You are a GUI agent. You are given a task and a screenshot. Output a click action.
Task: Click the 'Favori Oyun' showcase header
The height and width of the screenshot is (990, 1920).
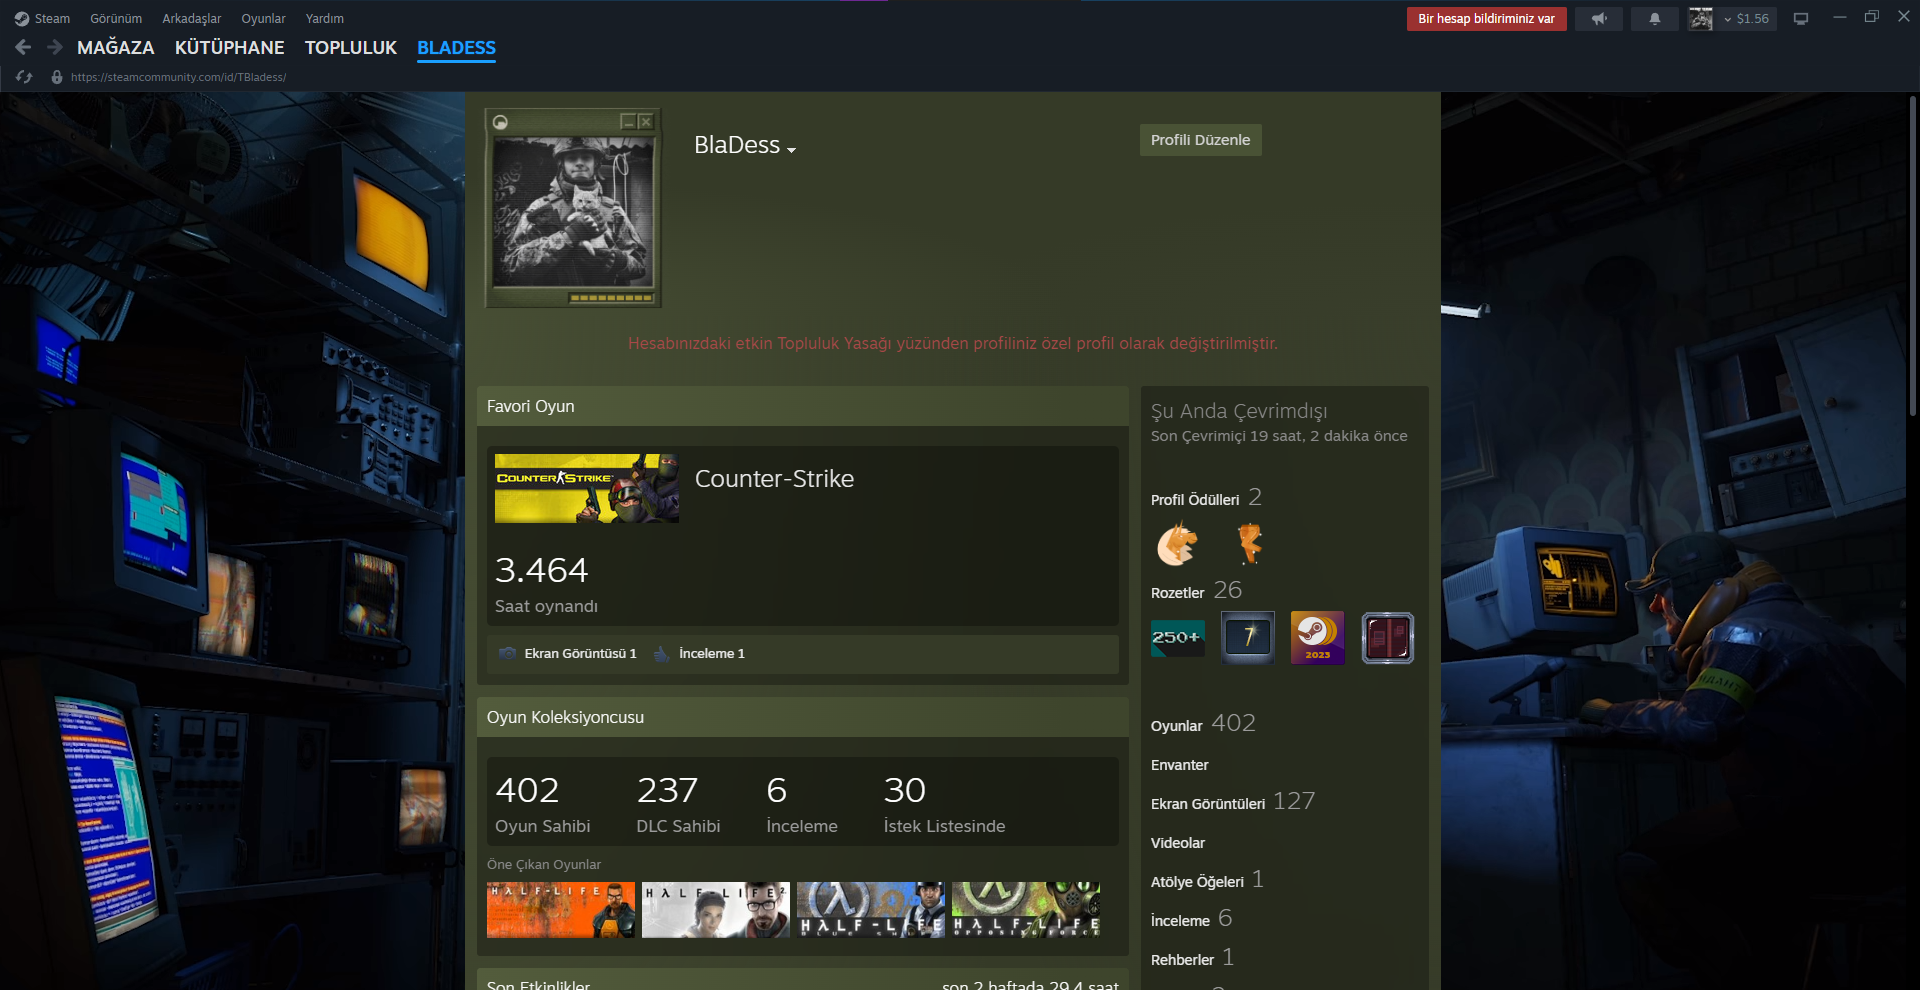803,406
